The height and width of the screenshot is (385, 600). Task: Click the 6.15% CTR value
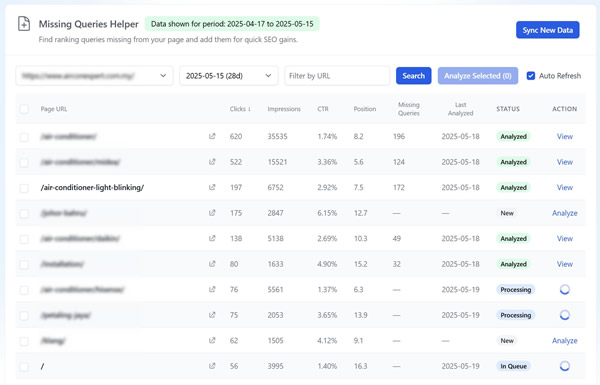[327, 213]
